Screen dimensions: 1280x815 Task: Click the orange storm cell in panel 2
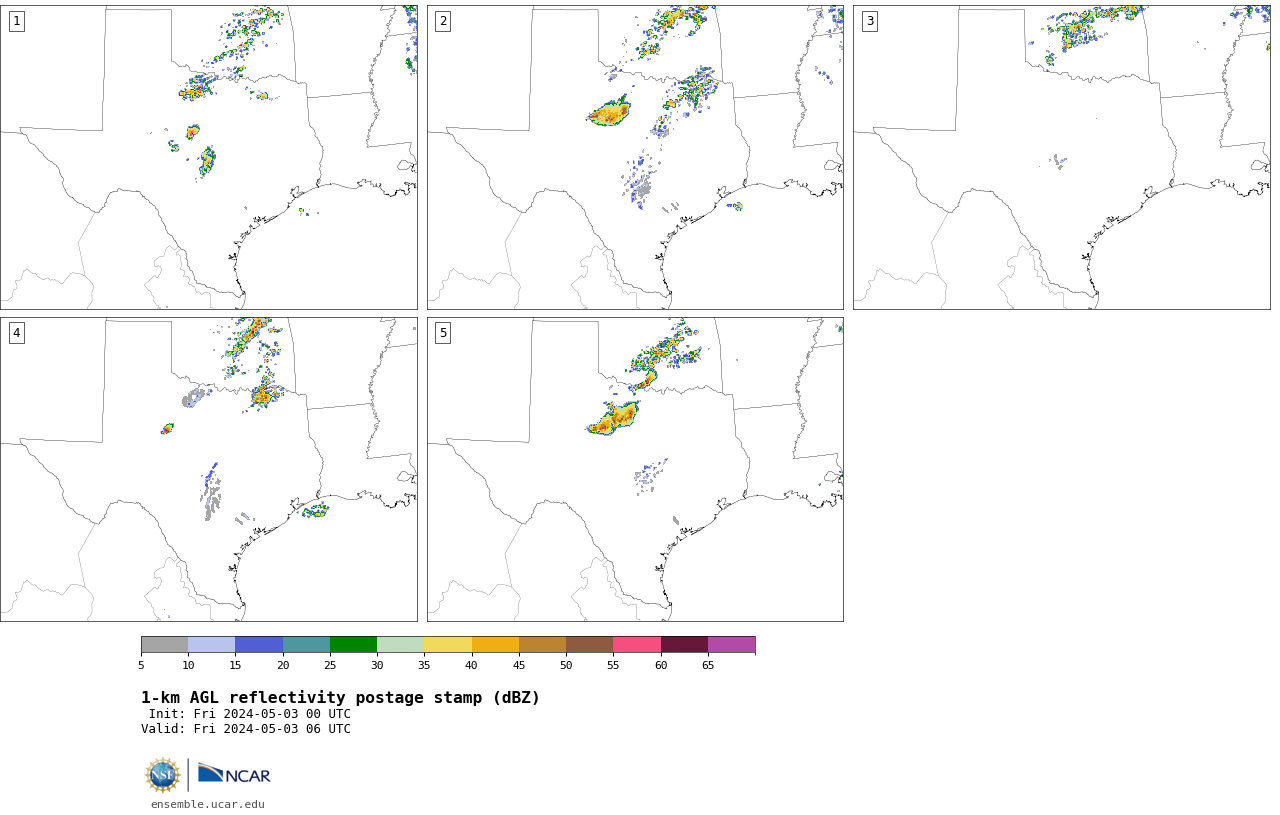[x=609, y=113]
